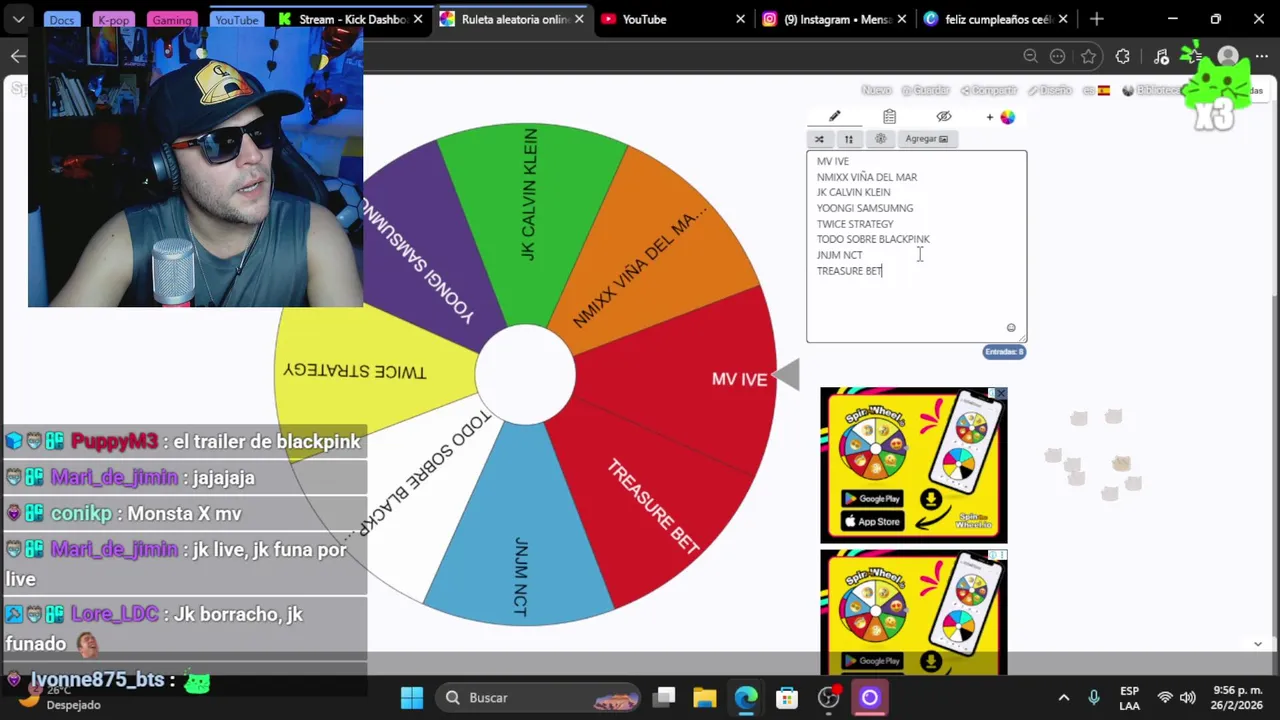
Task: Open the Gaming tab group
Action: 171,19
